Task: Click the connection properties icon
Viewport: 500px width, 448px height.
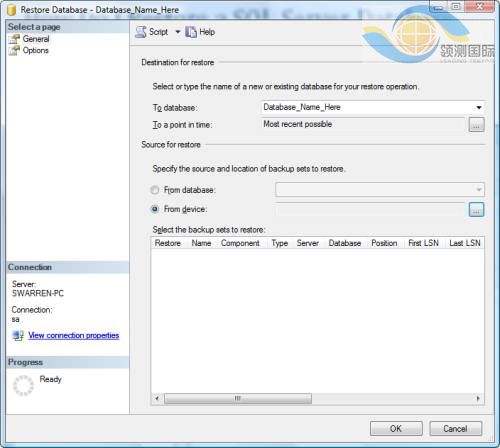Action: point(18,335)
